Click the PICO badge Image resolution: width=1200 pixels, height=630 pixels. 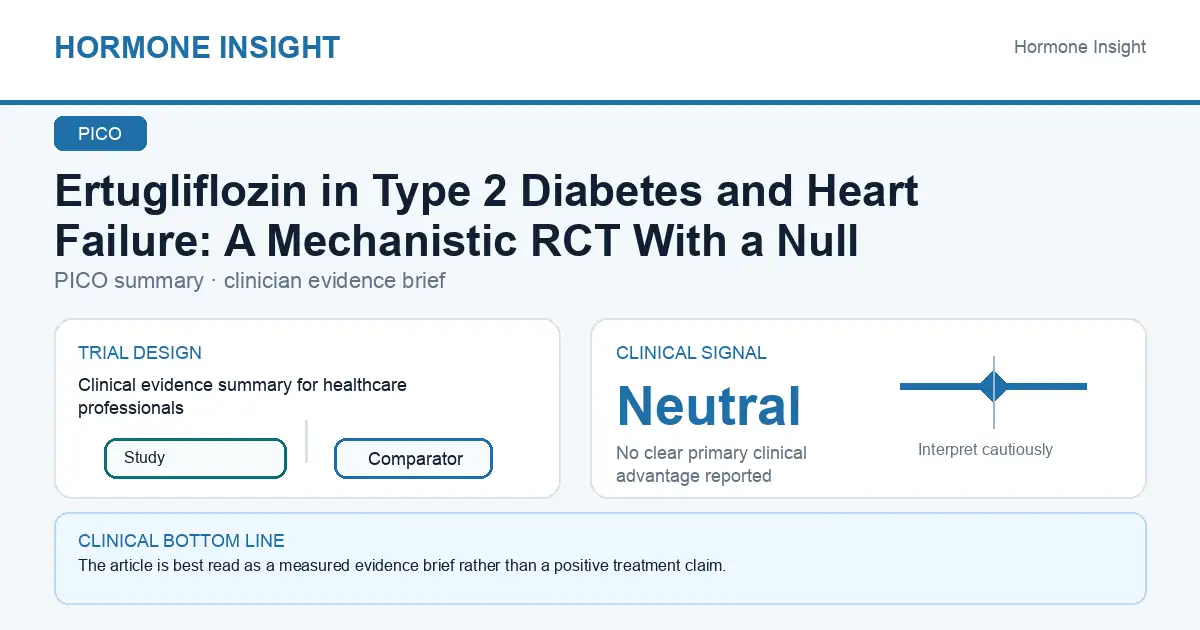pyautogui.click(x=100, y=134)
